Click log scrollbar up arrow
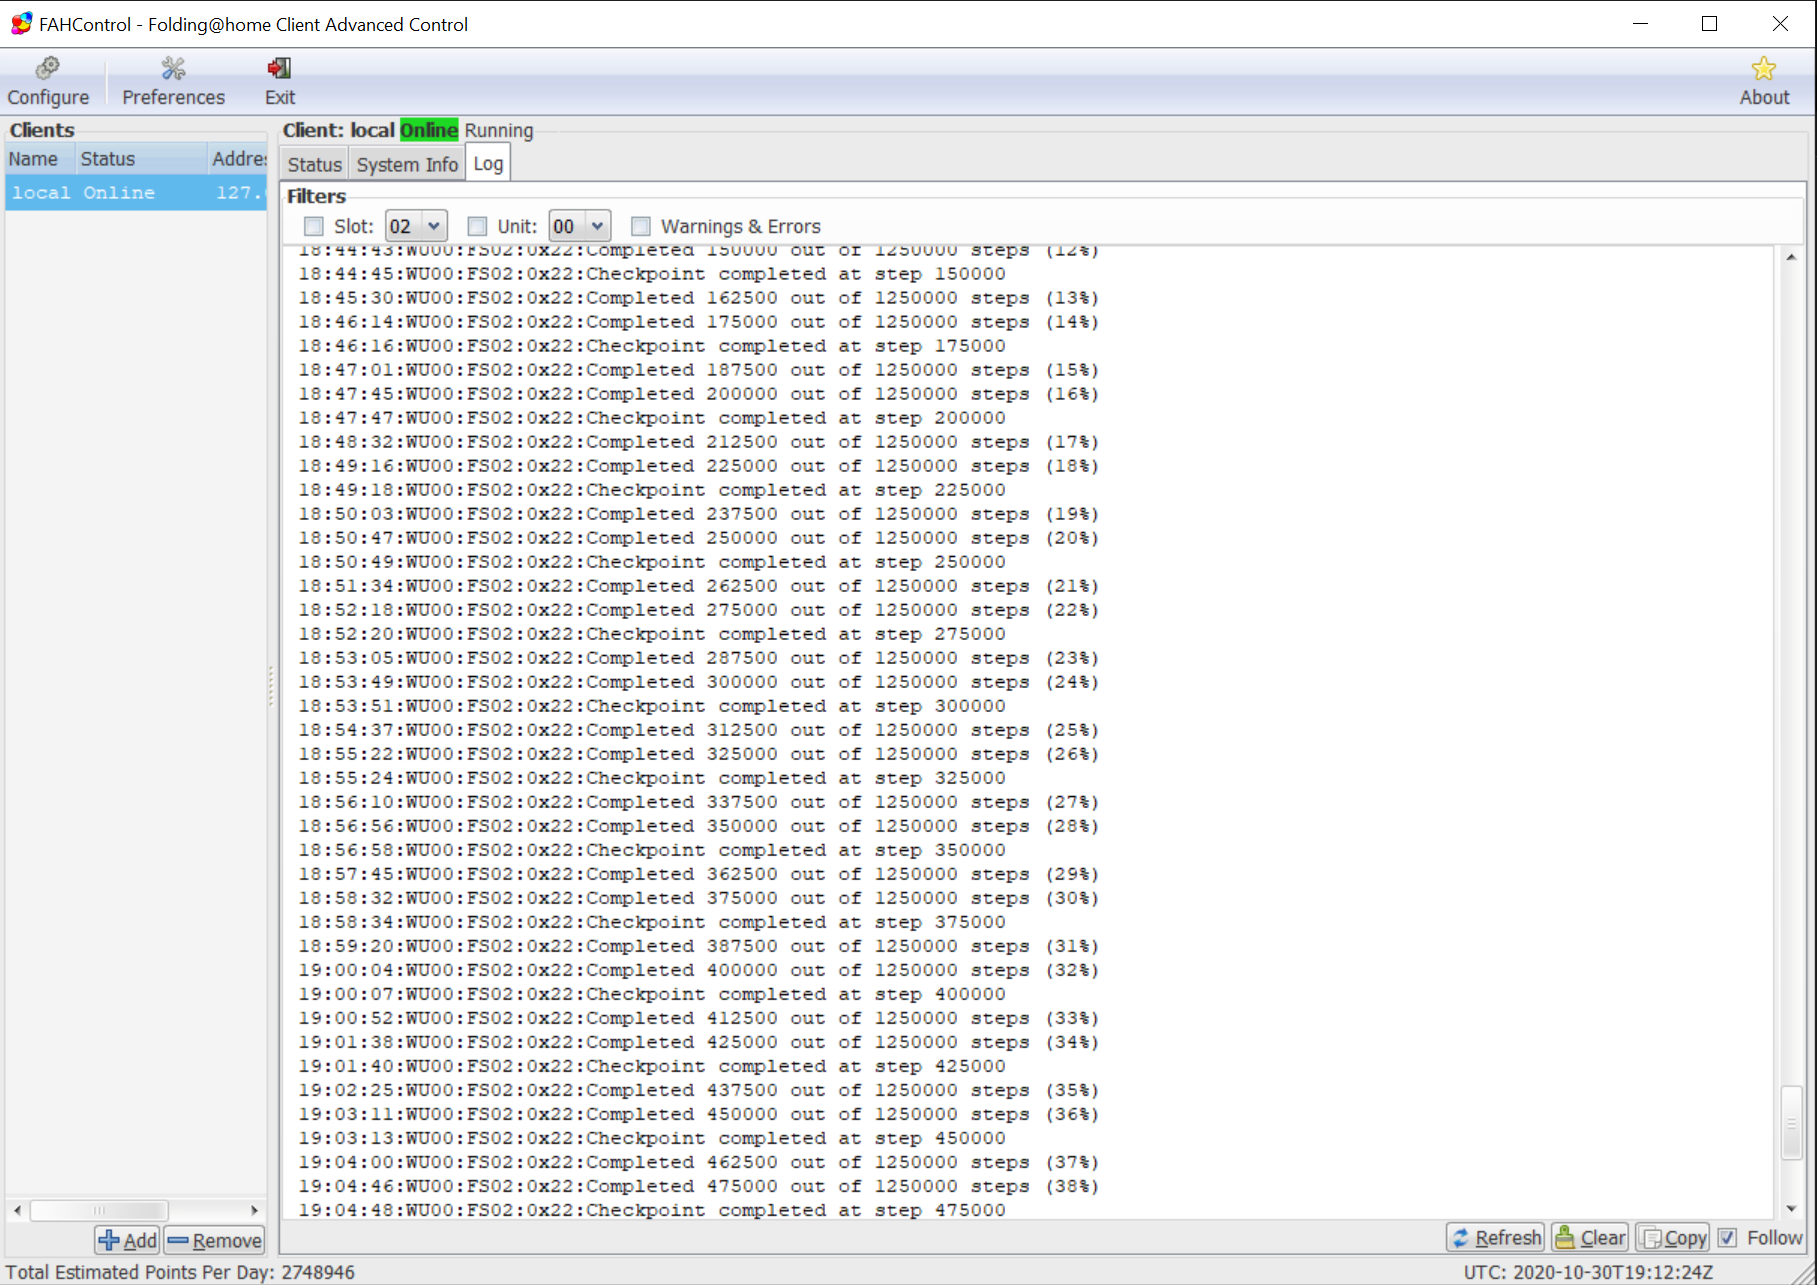This screenshot has height=1285, width=1817. point(1791,257)
